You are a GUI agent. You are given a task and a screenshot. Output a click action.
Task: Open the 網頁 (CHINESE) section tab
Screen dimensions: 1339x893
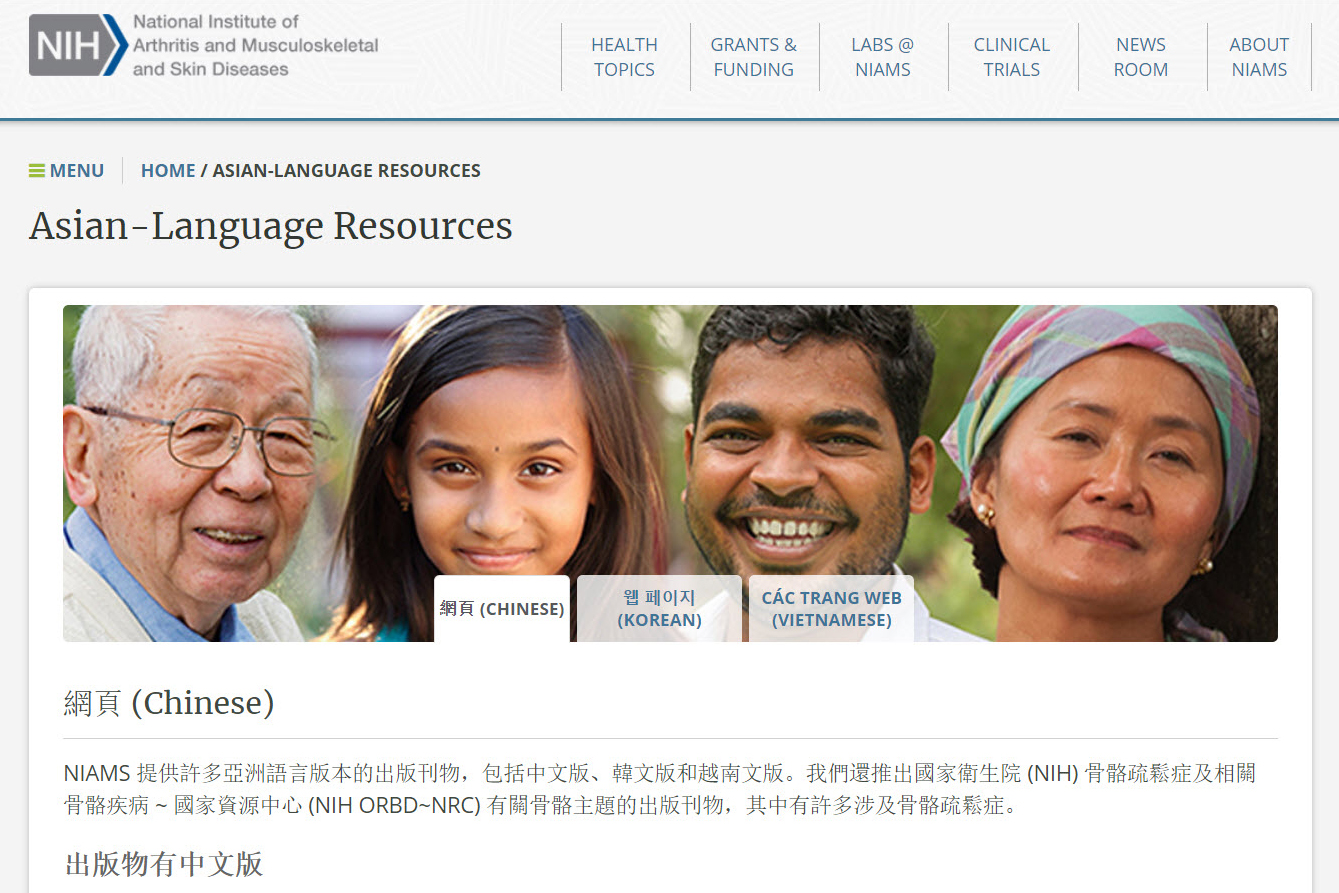click(x=502, y=608)
